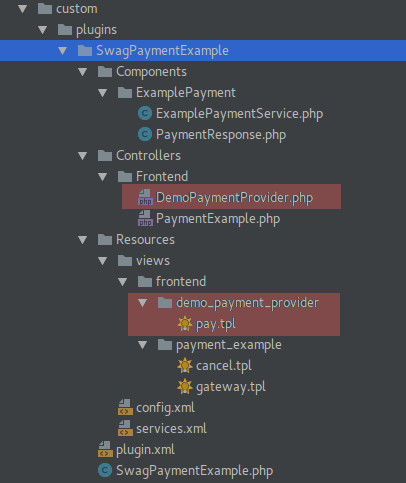Collapse the plugins folder arrow
Viewport: 406px width, 483px height.
tap(43, 30)
